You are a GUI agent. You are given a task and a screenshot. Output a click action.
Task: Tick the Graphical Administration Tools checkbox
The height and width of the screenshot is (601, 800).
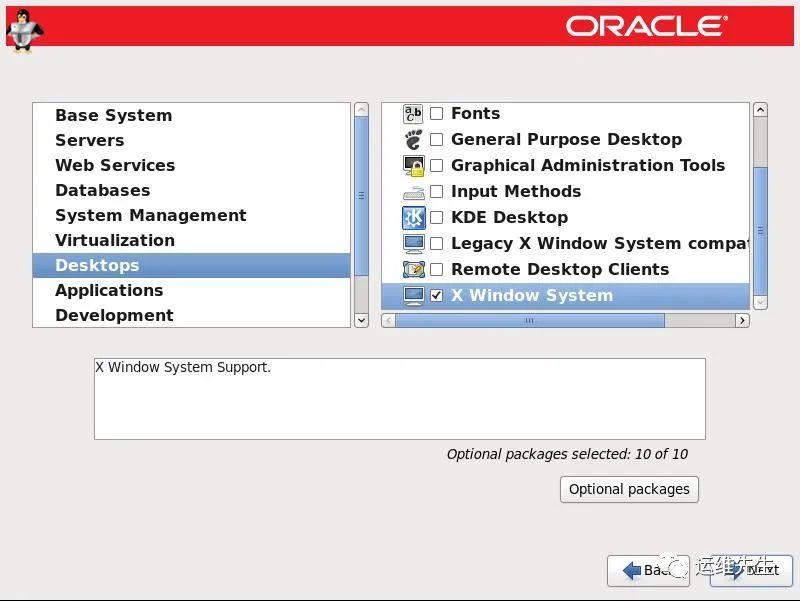pyautogui.click(x=436, y=165)
